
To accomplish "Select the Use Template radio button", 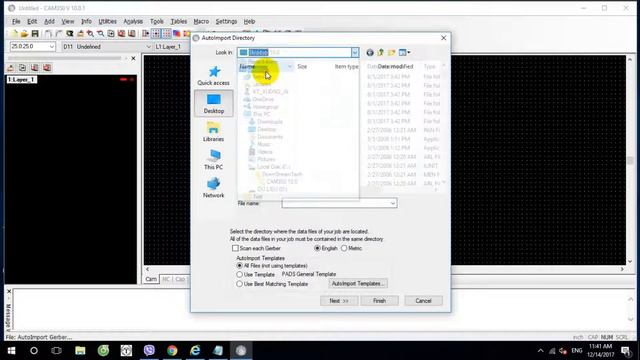I will [x=240, y=275].
